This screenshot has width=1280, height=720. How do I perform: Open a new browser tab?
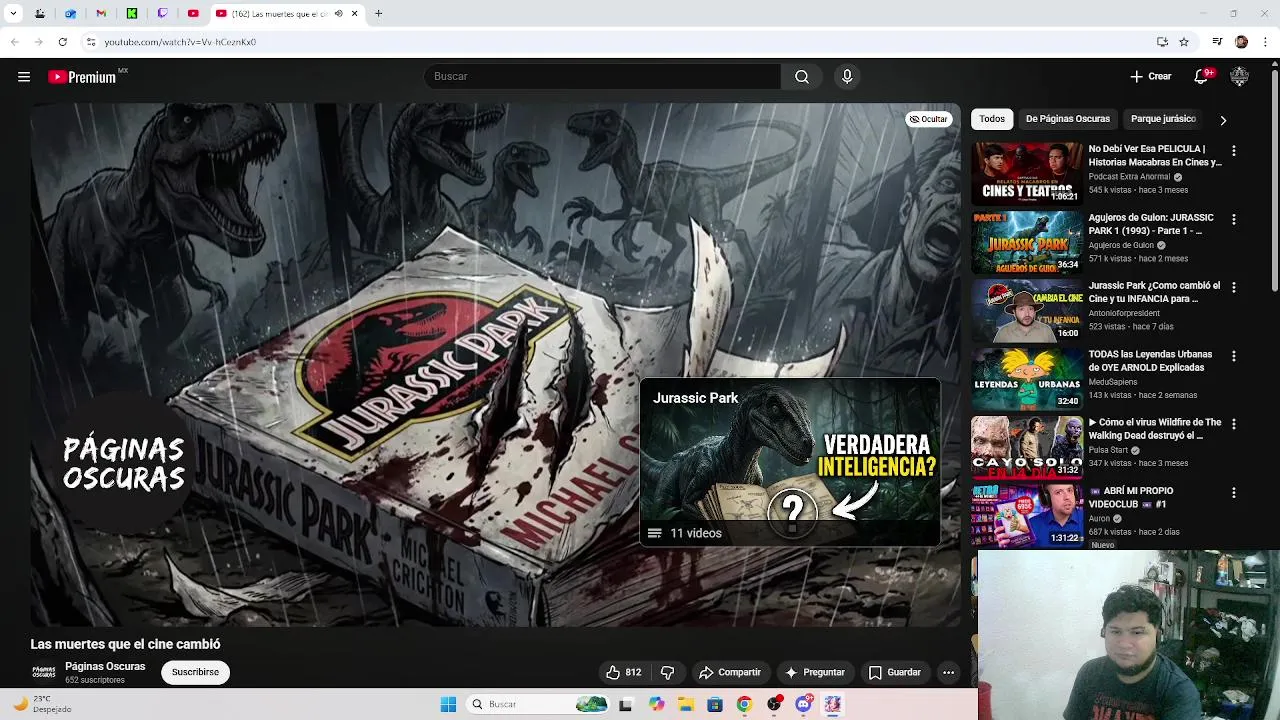tap(378, 14)
